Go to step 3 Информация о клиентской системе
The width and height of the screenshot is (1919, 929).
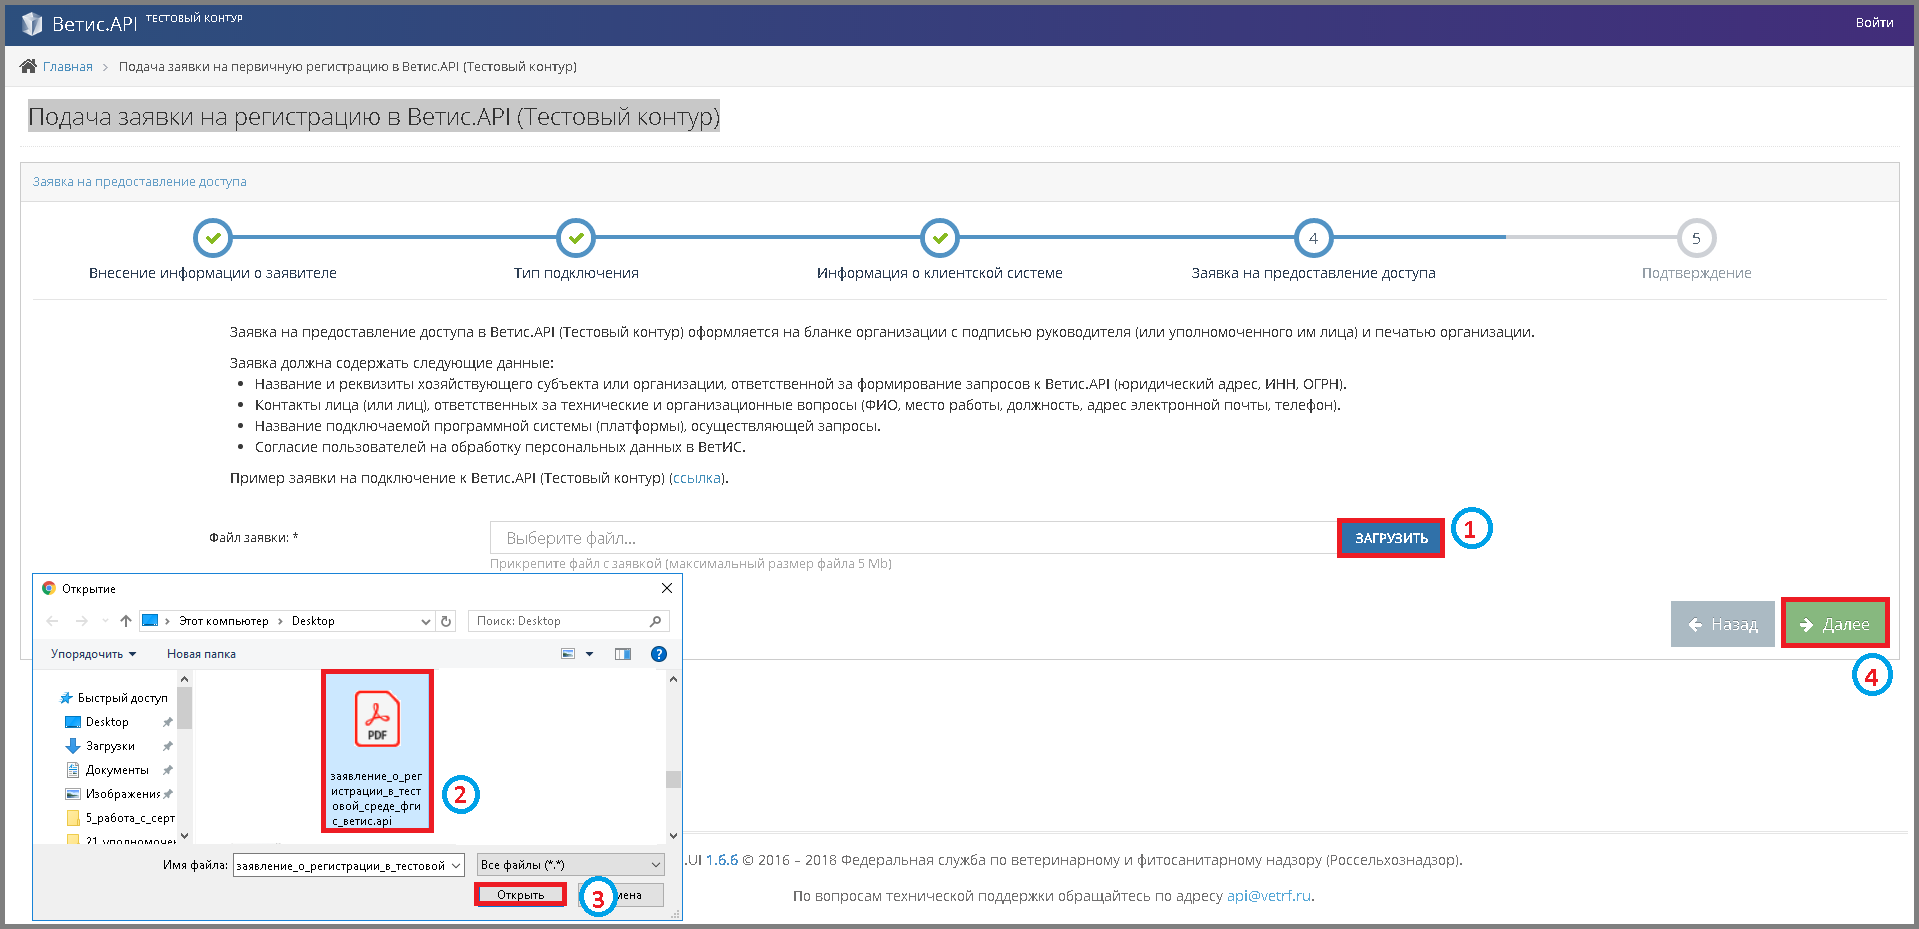point(940,238)
